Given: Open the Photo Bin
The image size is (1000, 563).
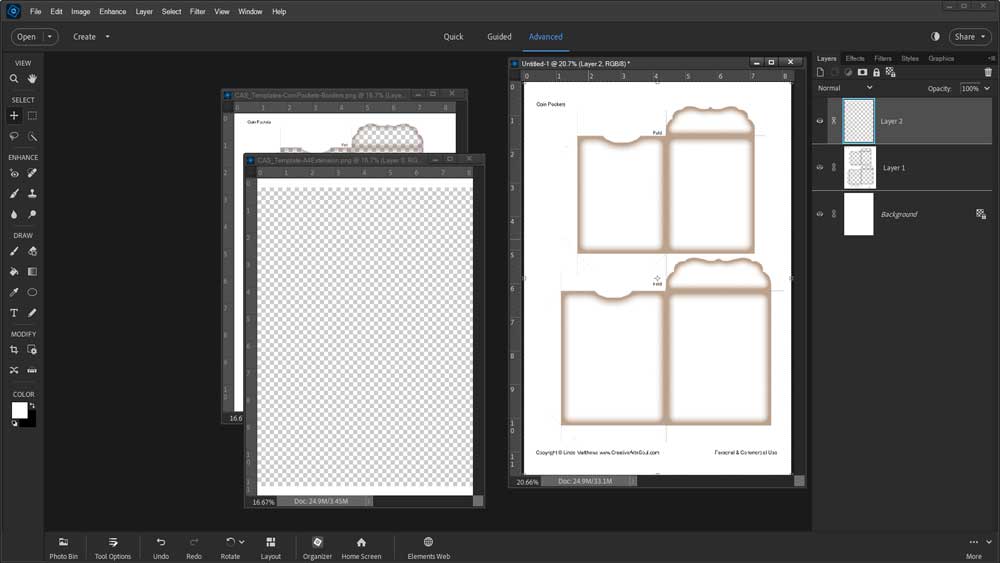Looking at the screenshot, I should tap(63, 548).
